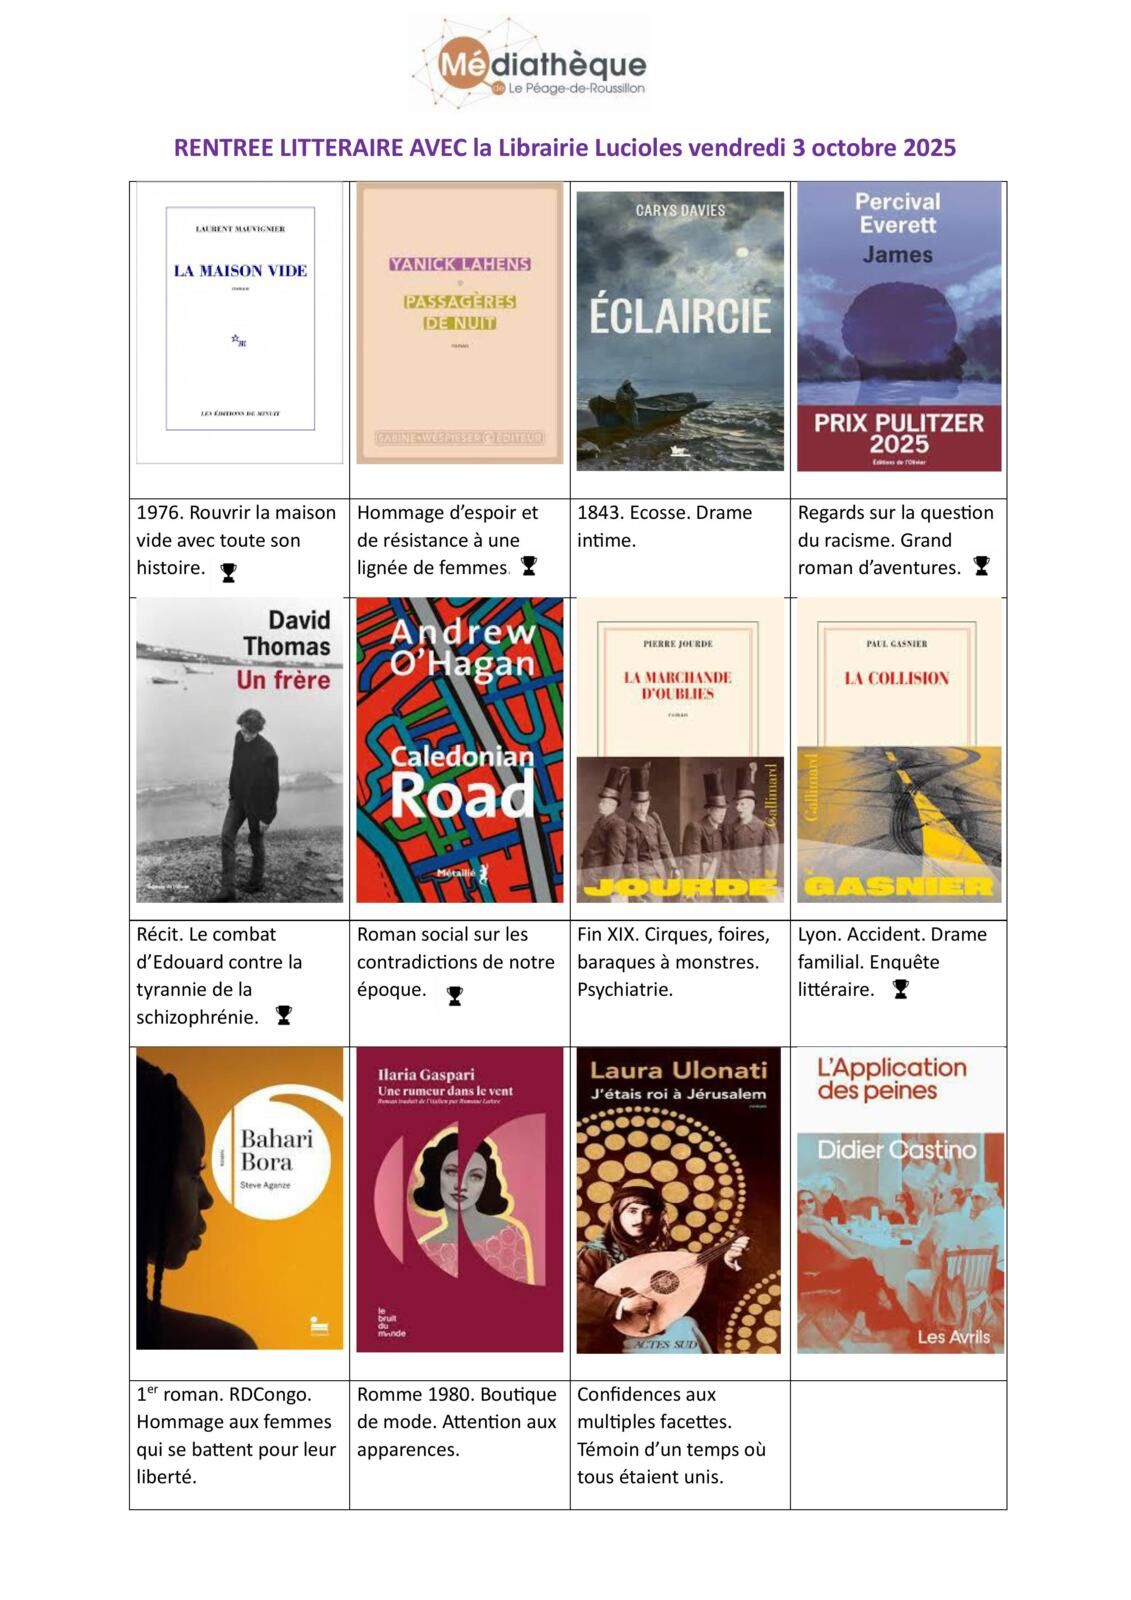Select L'Application des peines cover
Image resolution: width=1131 pixels, height=1600 pixels.
pos(900,1200)
